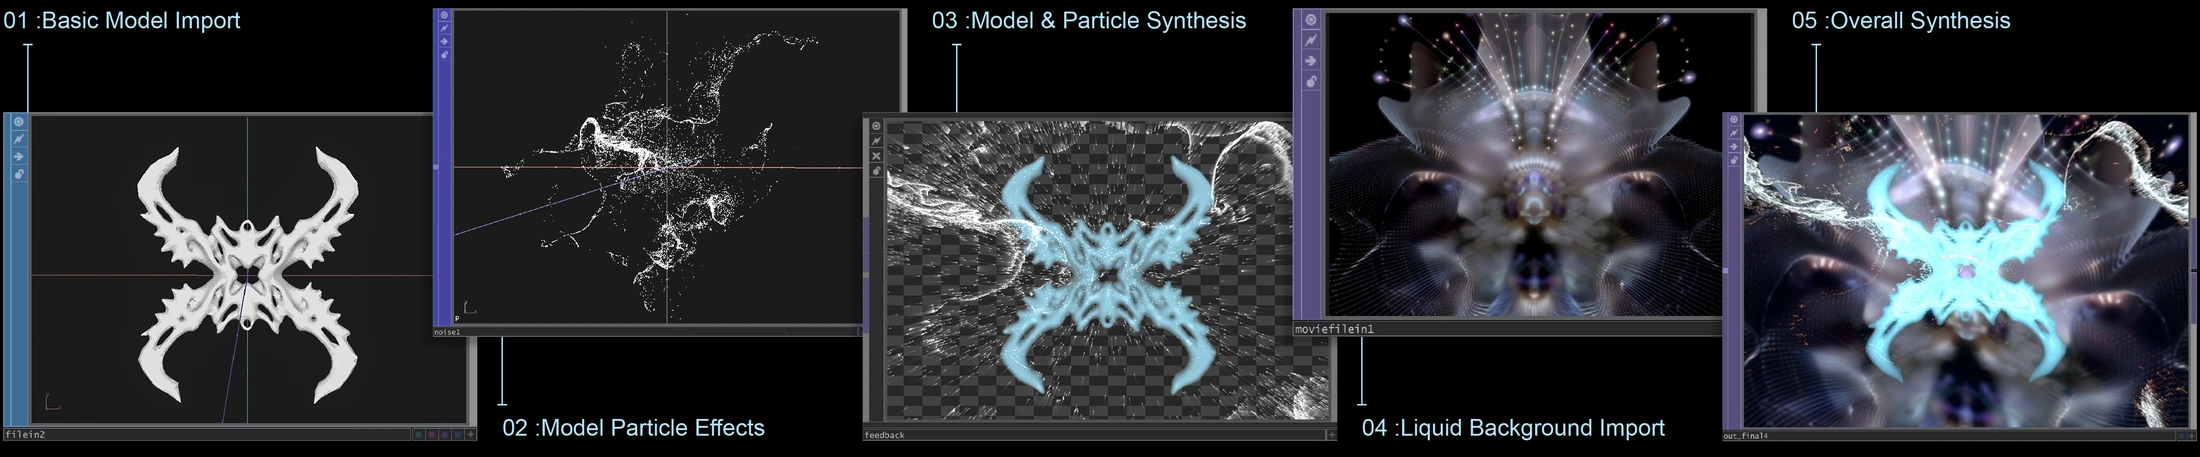Toggle dark purple flag dot on filein2 footer

[445, 435]
